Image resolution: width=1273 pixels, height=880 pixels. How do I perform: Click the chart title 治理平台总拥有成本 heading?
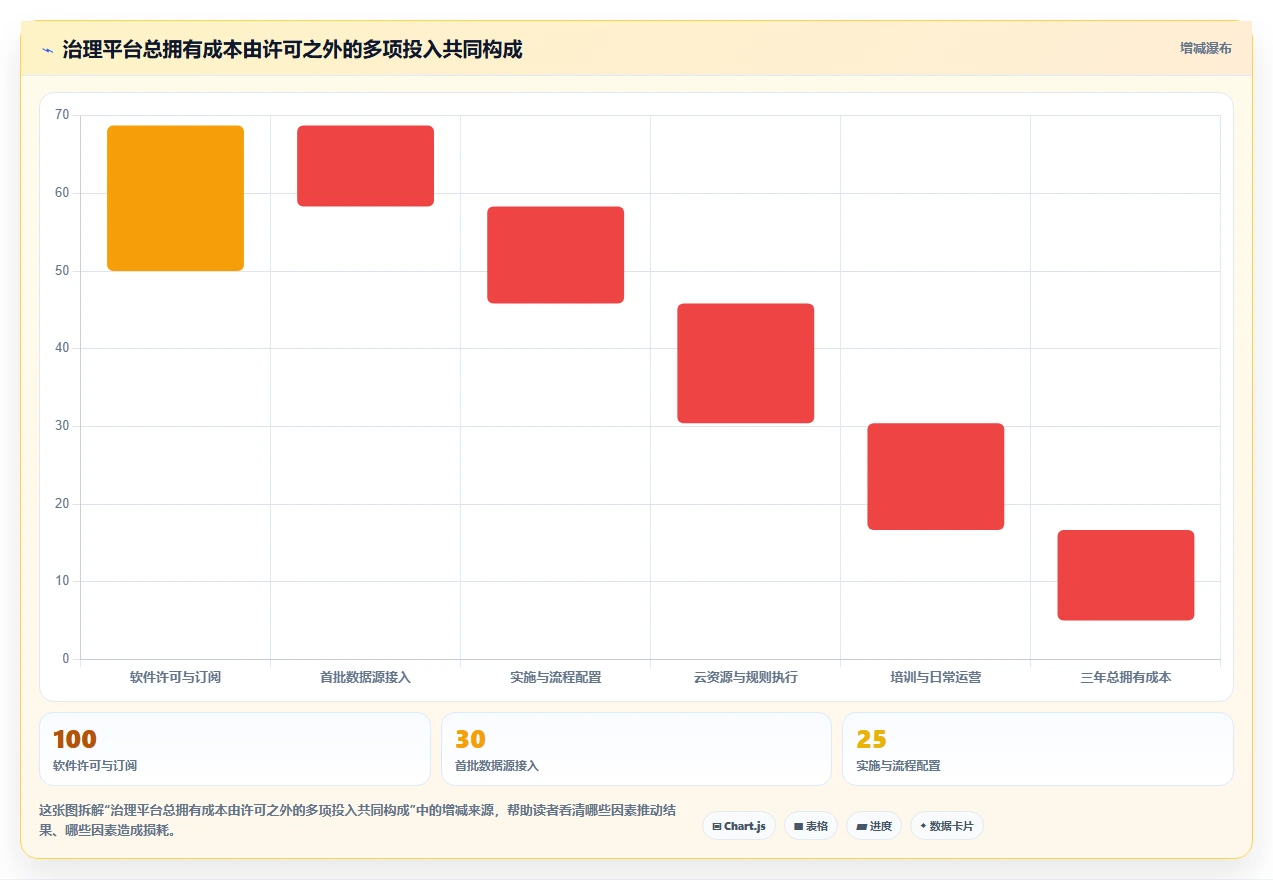tap(292, 49)
